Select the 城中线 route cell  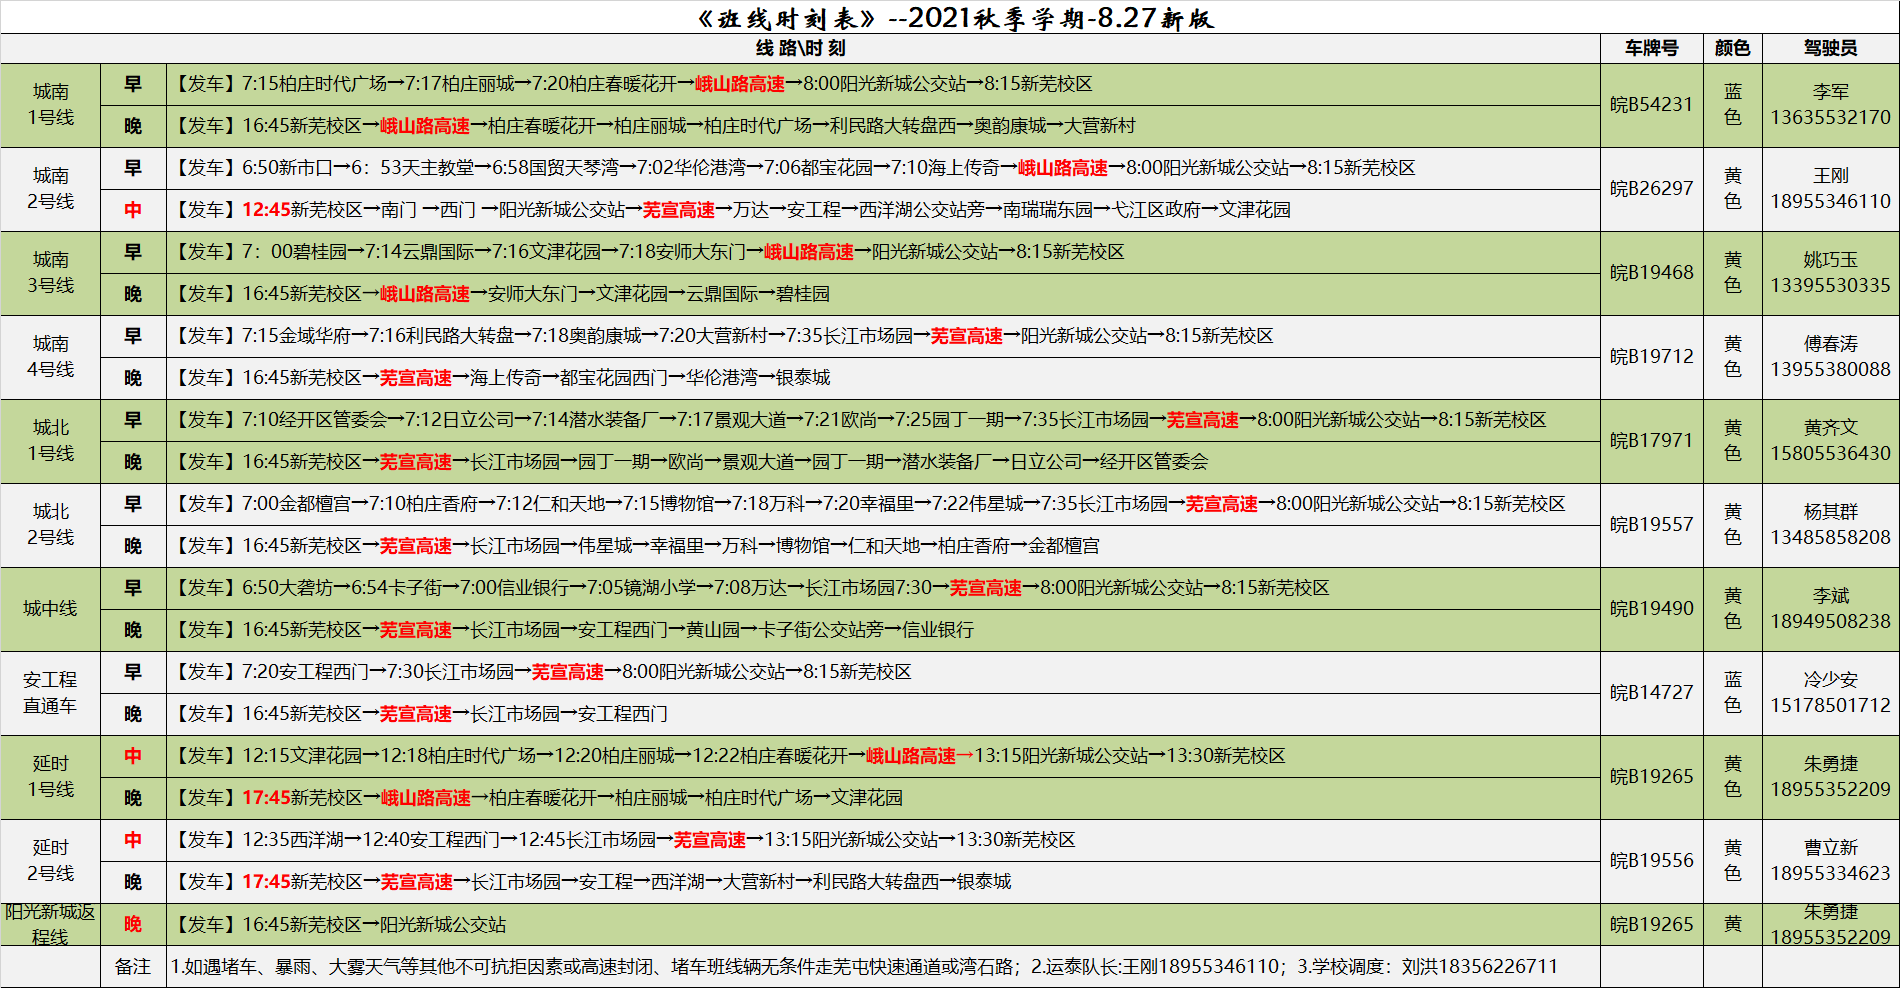(x=50, y=609)
